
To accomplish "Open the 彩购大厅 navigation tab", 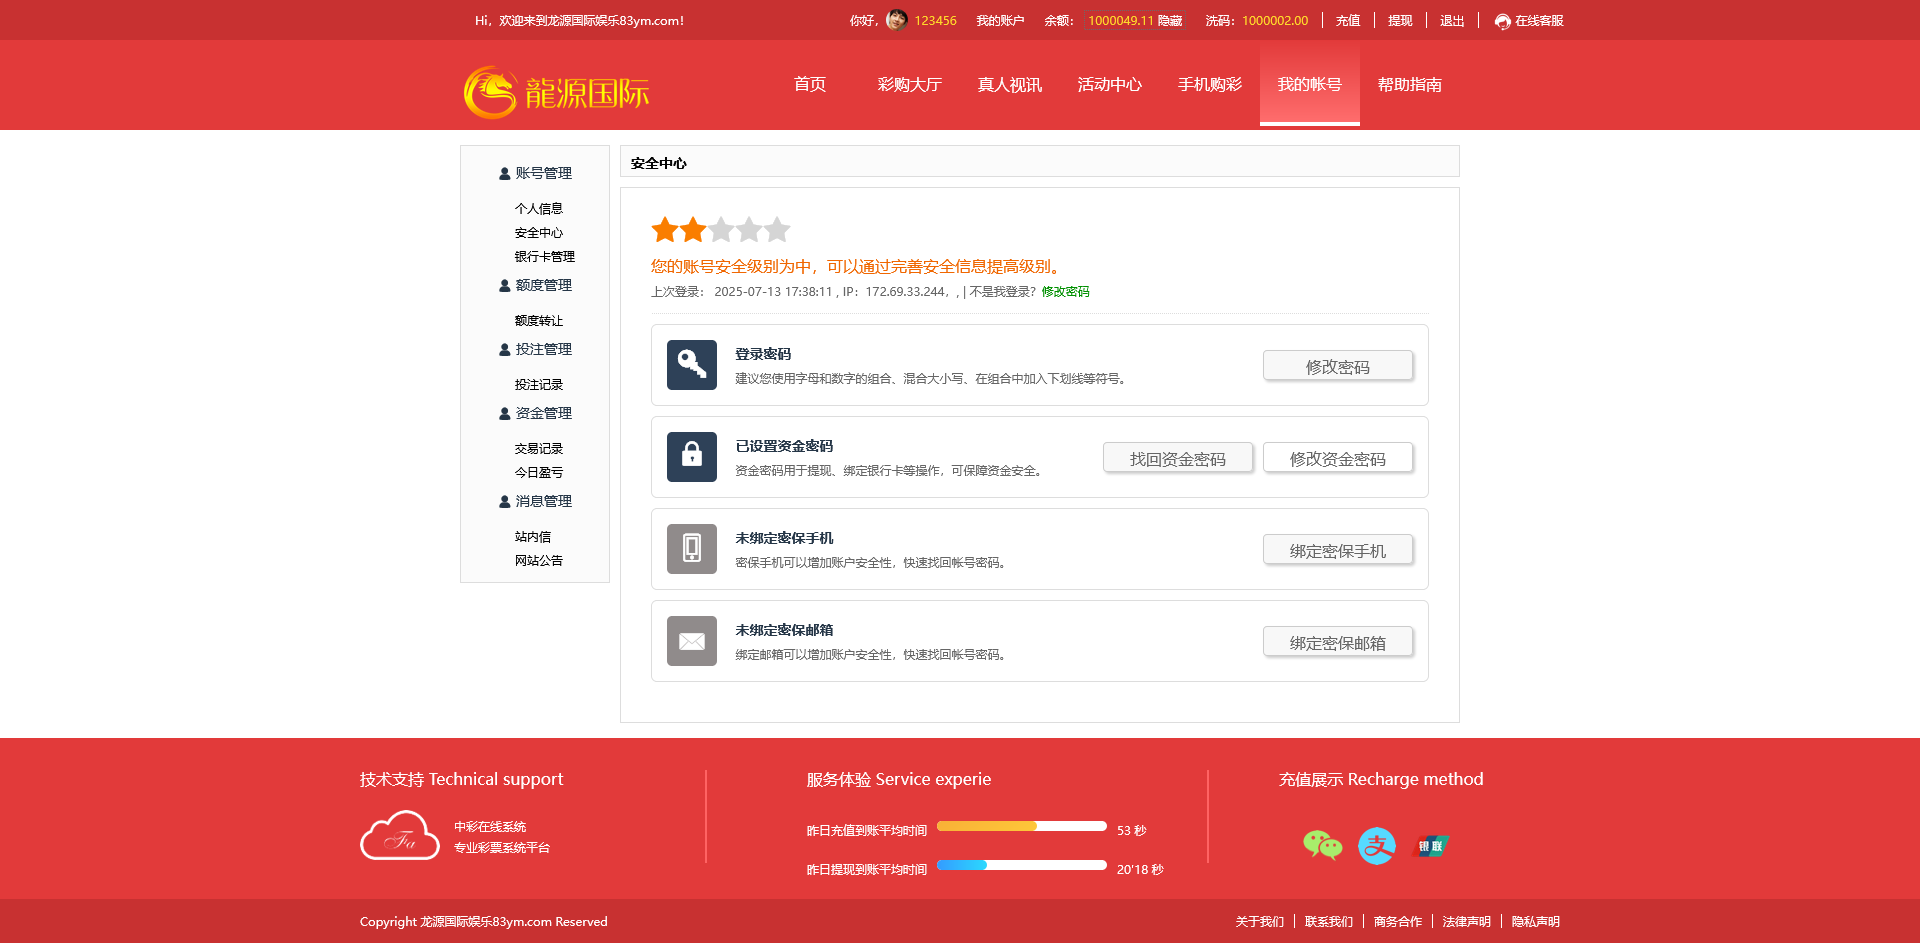I will tap(909, 85).
